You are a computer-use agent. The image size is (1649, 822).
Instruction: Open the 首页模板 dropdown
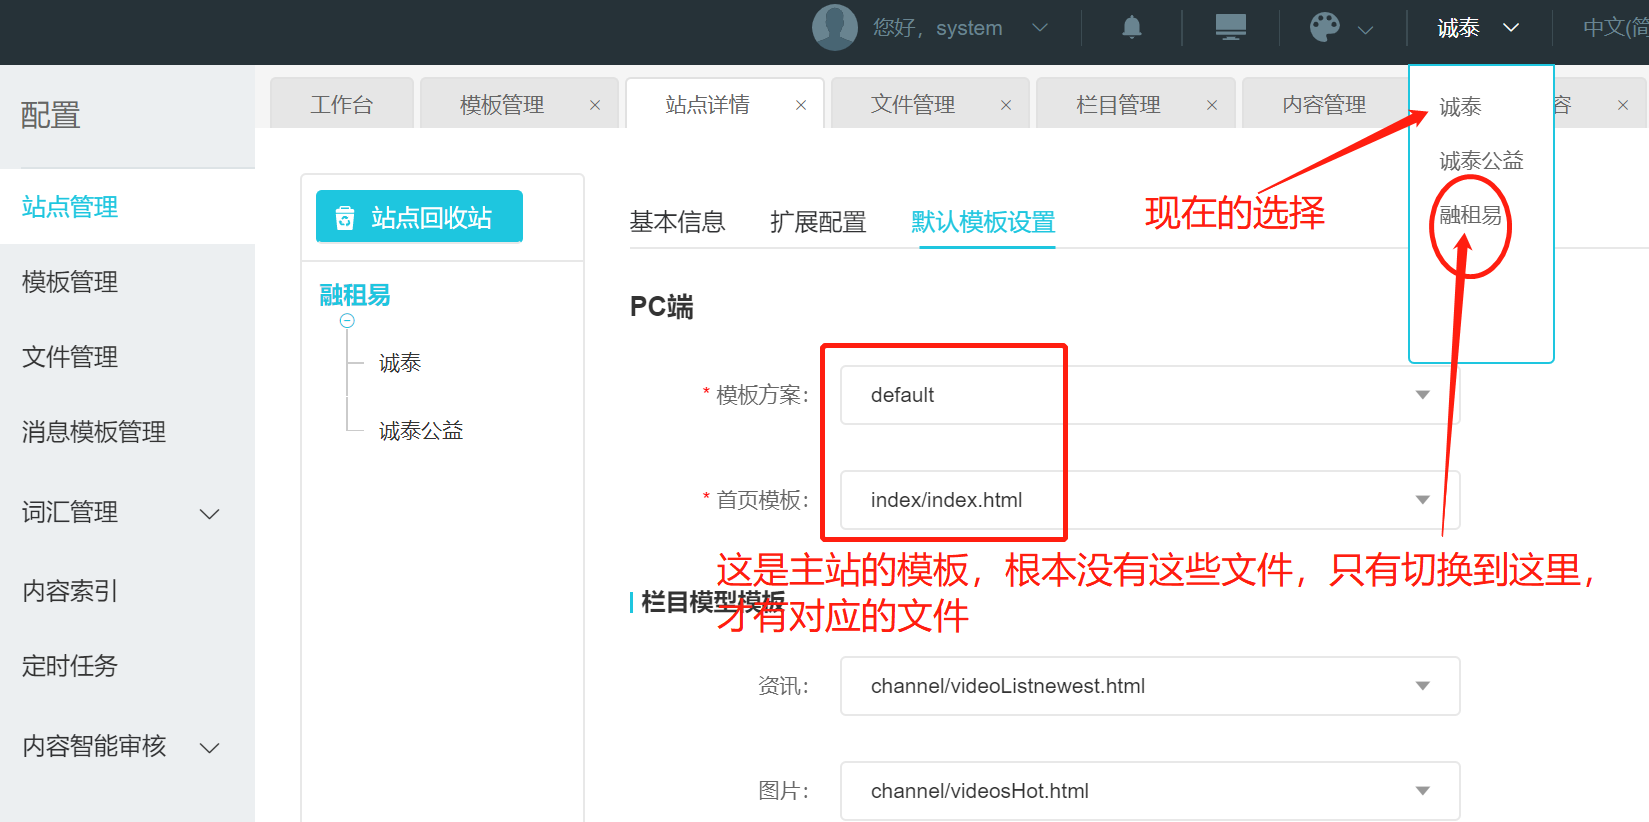(x=1150, y=500)
